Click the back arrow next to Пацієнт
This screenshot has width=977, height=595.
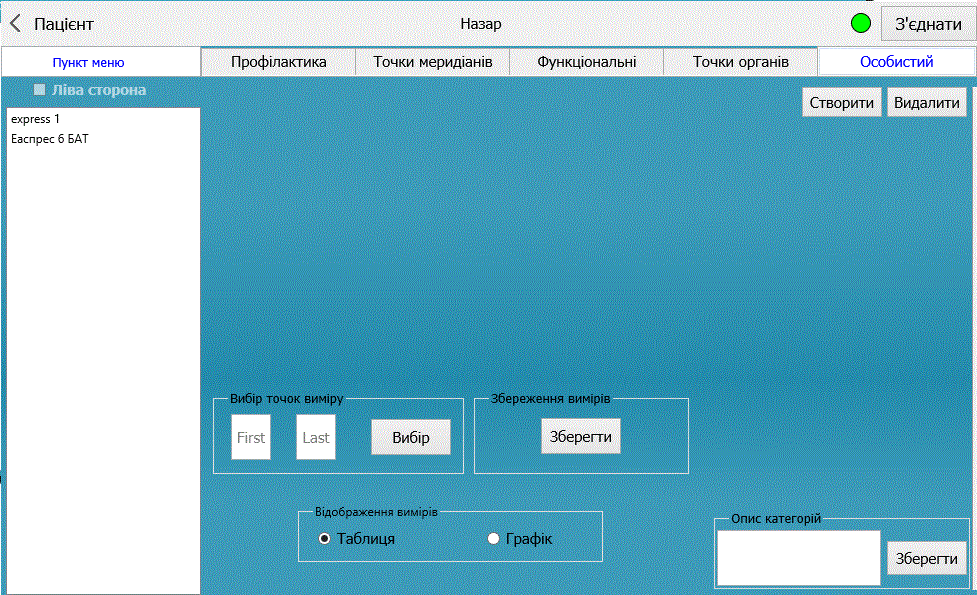click(x=15, y=24)
